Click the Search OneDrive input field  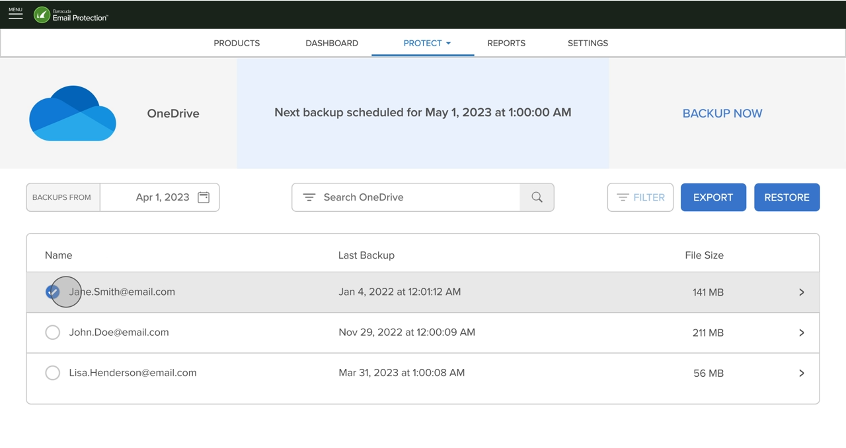(415, 198)
